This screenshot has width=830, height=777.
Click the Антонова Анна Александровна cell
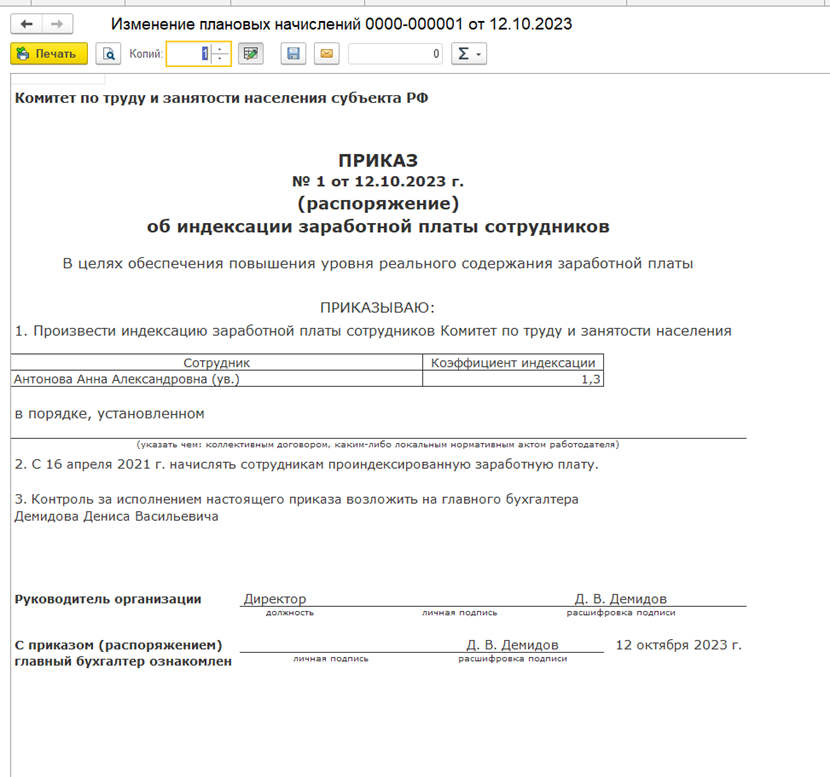[x=216, y=378]
